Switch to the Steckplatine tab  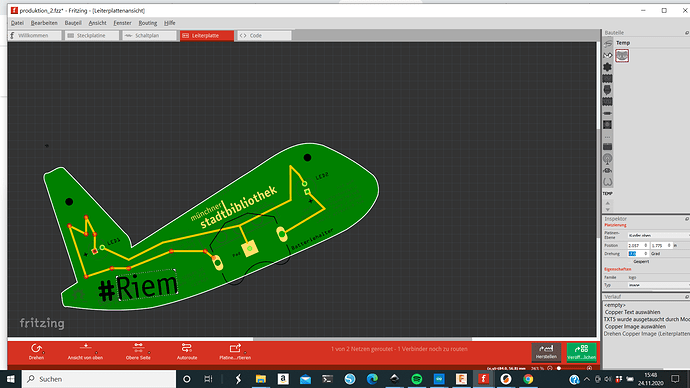(92, 36)
